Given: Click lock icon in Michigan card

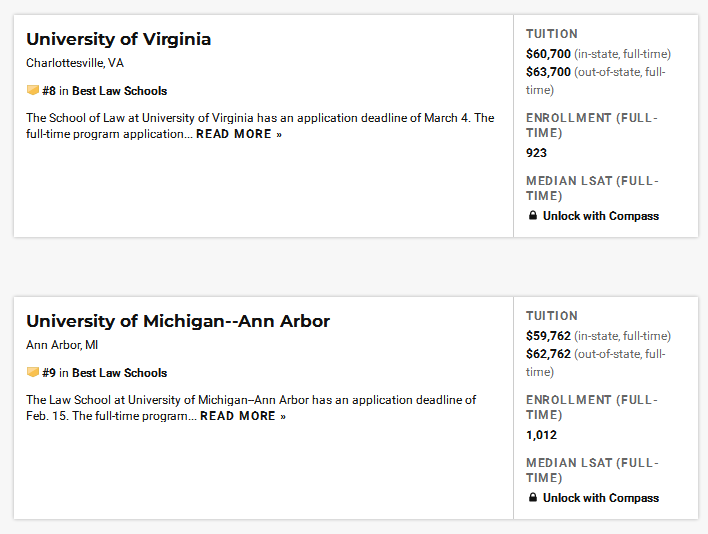Looking at the screenshot, I should (x=533, y=497).
